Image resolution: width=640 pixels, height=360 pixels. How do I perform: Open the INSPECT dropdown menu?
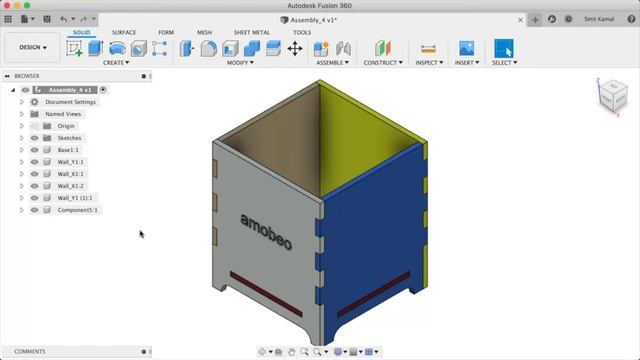pyautogui.click(x=429, y=62)
